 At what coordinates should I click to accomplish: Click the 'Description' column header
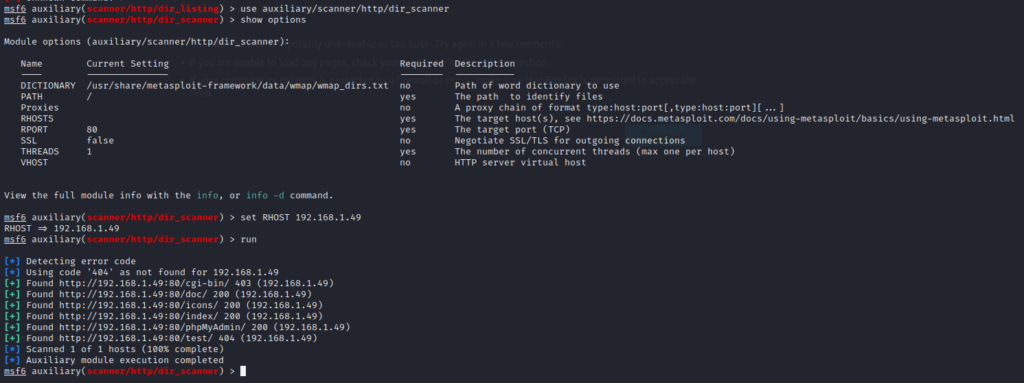click(x=485, y=63)
